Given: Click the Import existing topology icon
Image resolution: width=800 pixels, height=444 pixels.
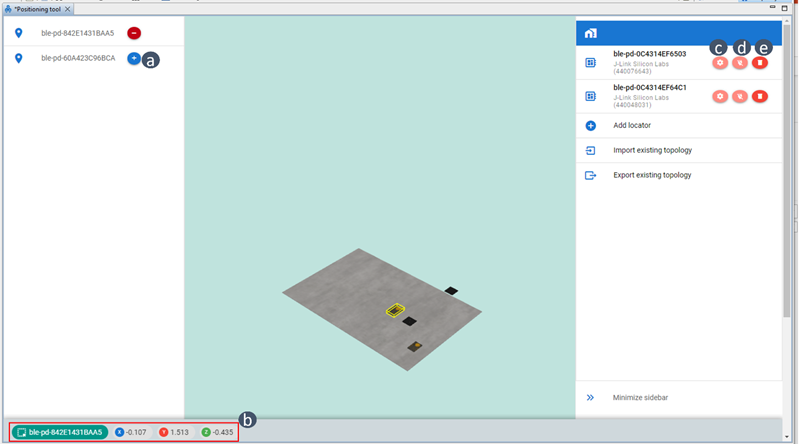Looking at the screenshot, I should coord(590,151).
